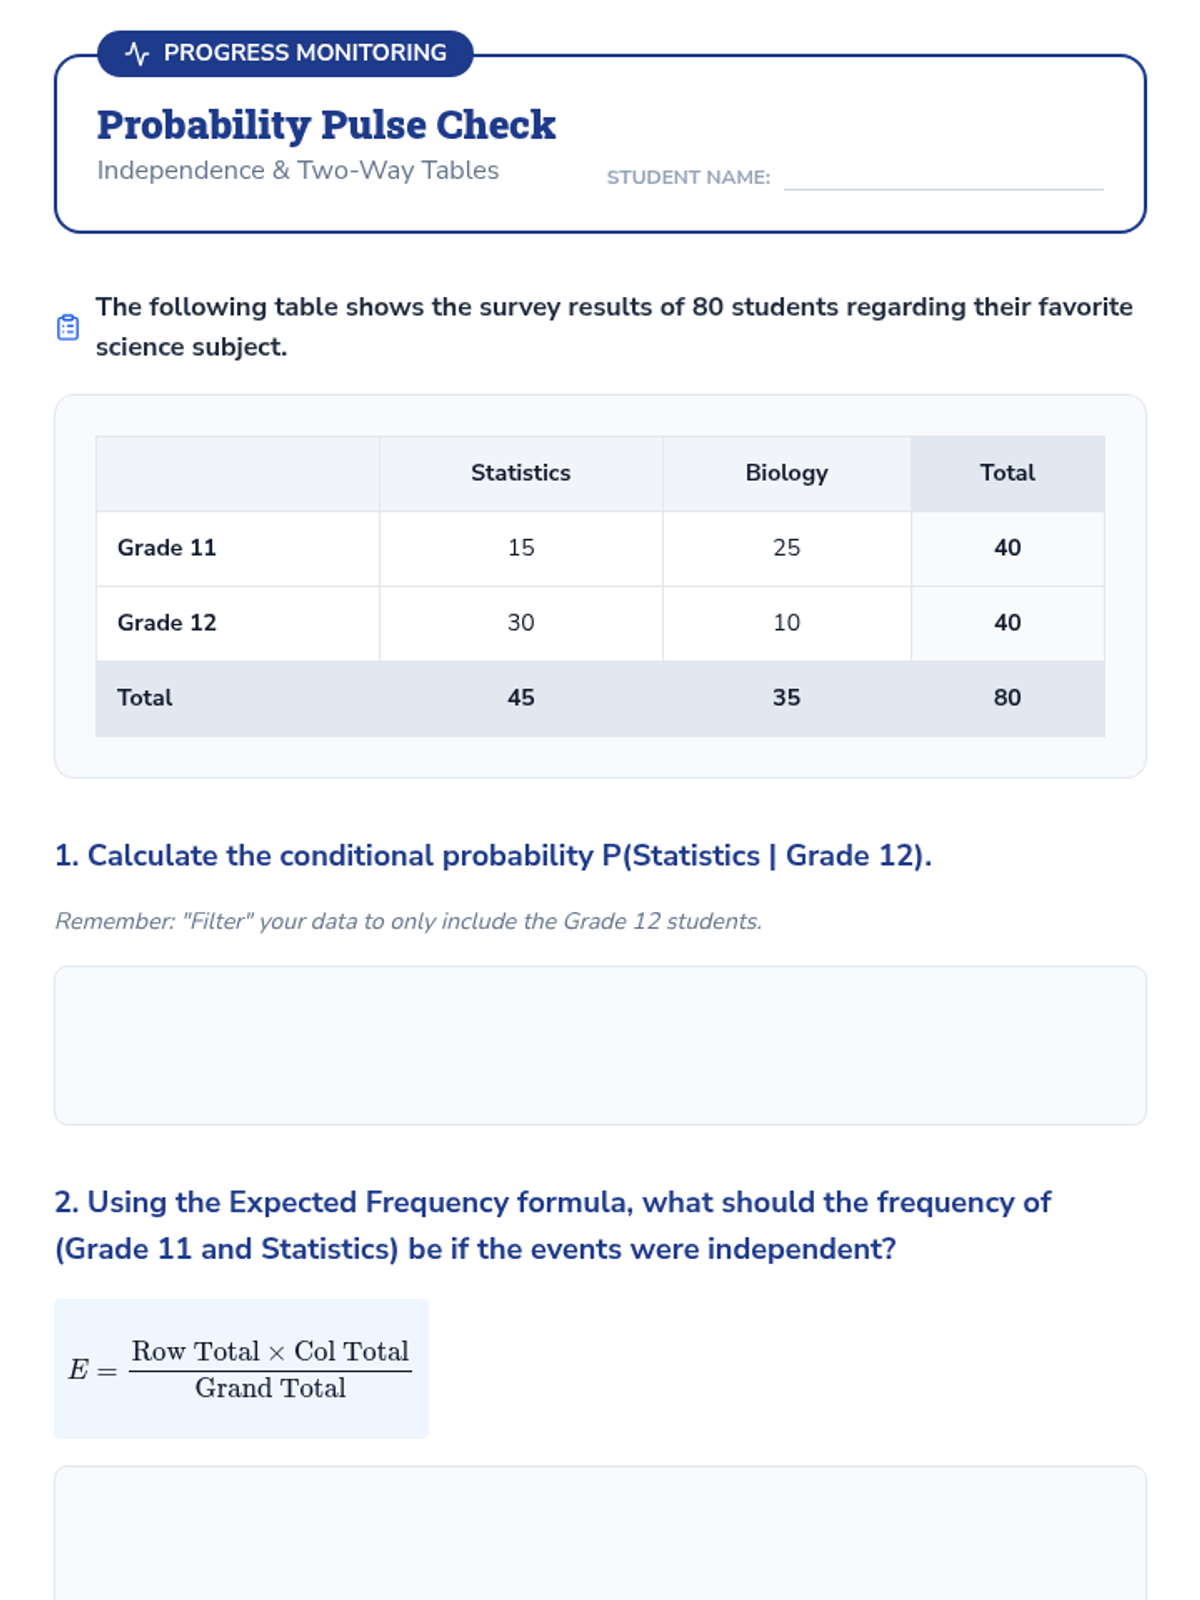
Task: Click the Biology column header
Action: tap(786, 473)
